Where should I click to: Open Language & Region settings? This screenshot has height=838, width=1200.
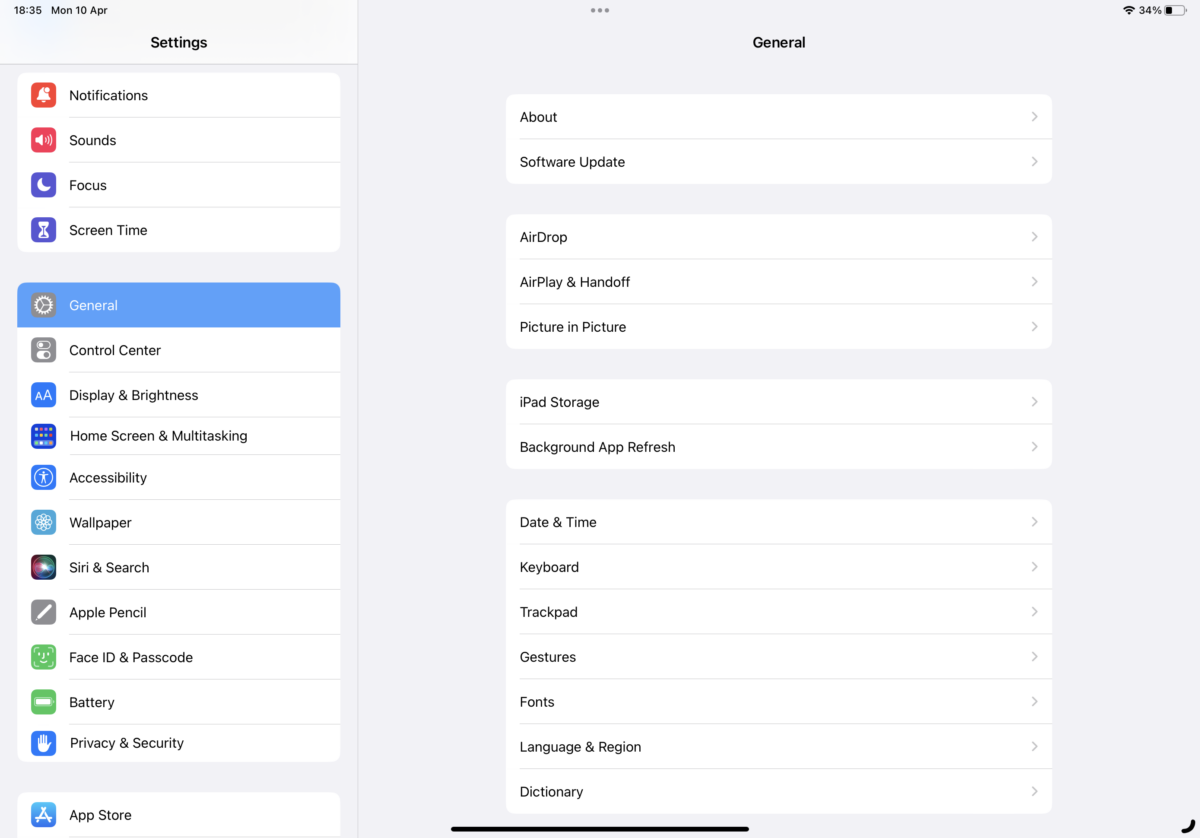778,746
